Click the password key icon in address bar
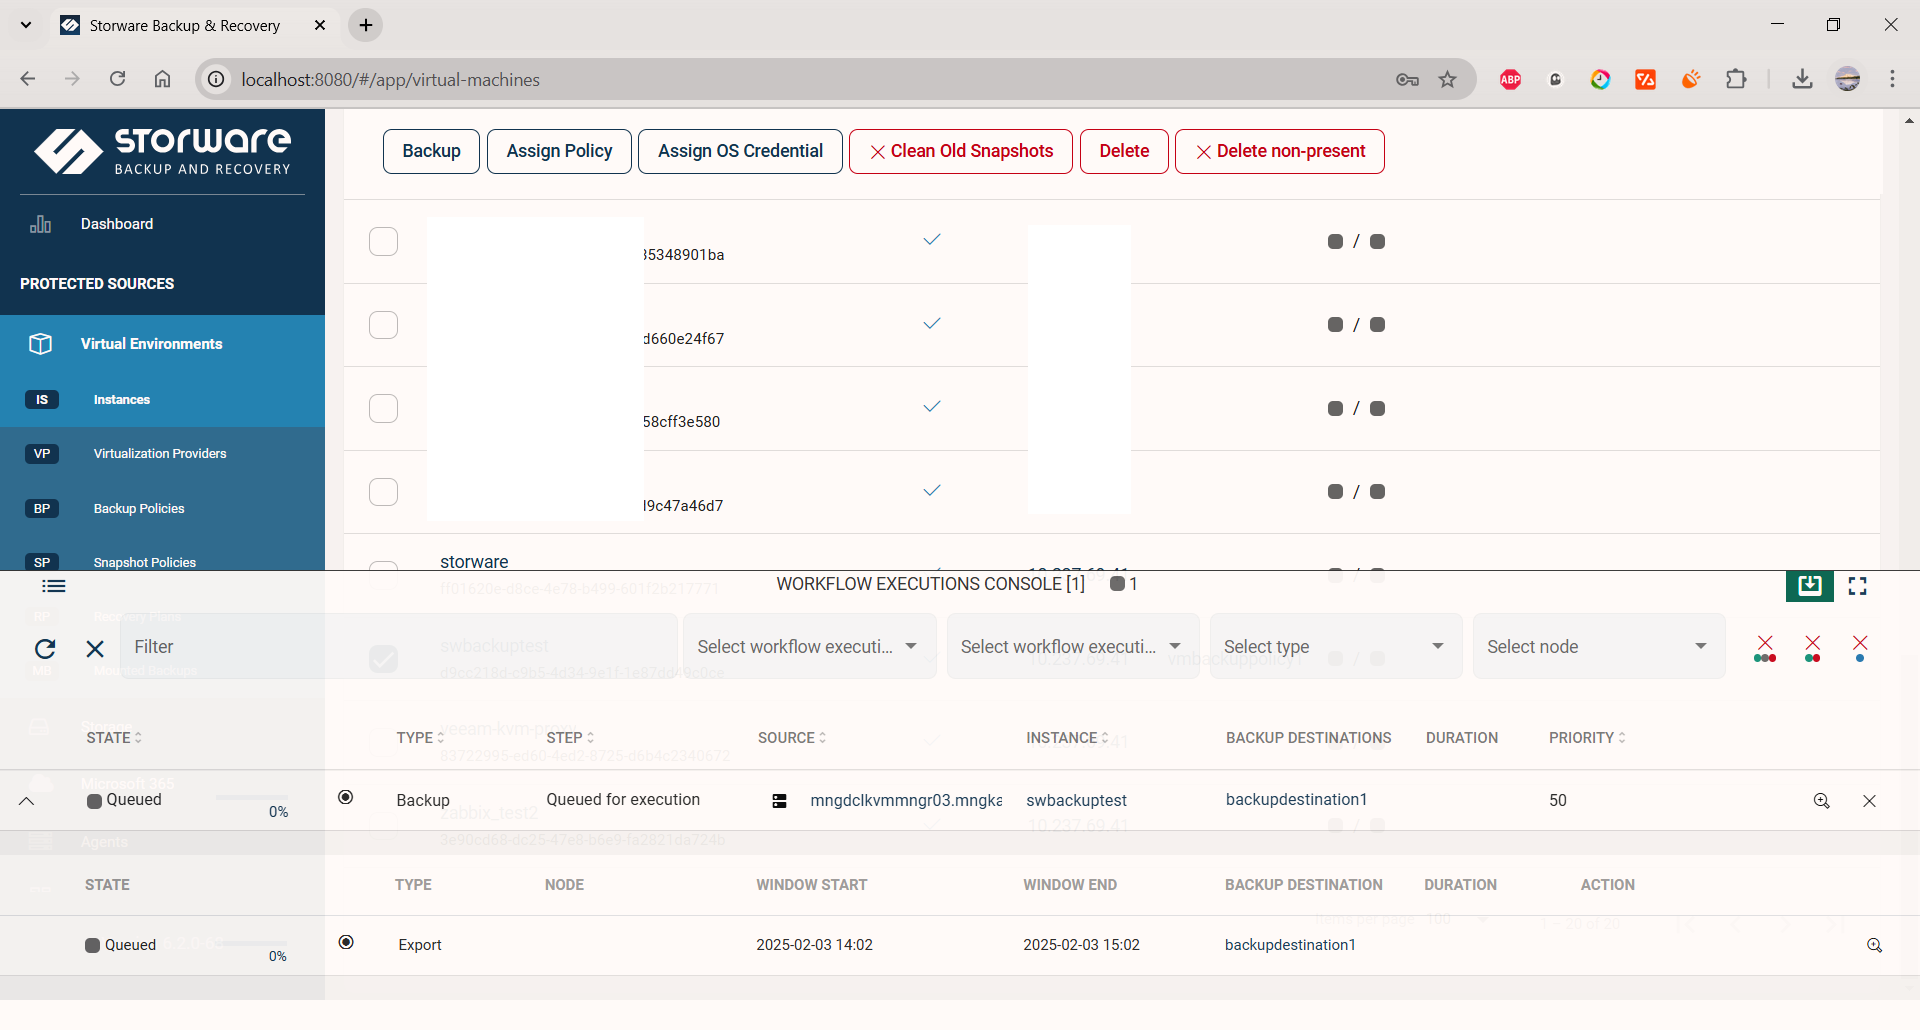Image resolution: width=1920 pixels, height=1030 pixels. coord(1407,79)
